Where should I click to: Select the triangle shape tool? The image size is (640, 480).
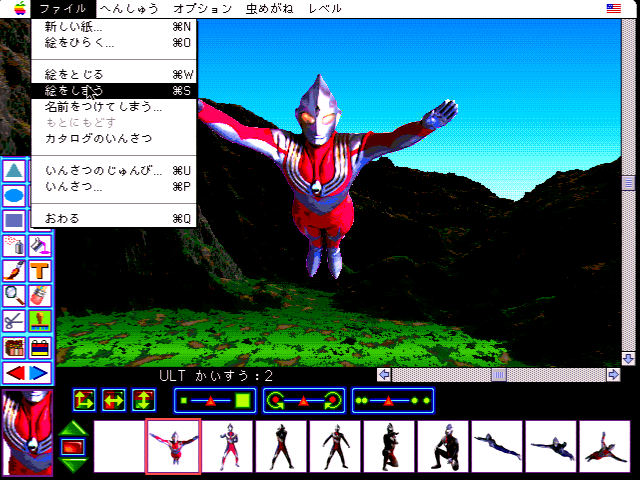pos(14,171)
